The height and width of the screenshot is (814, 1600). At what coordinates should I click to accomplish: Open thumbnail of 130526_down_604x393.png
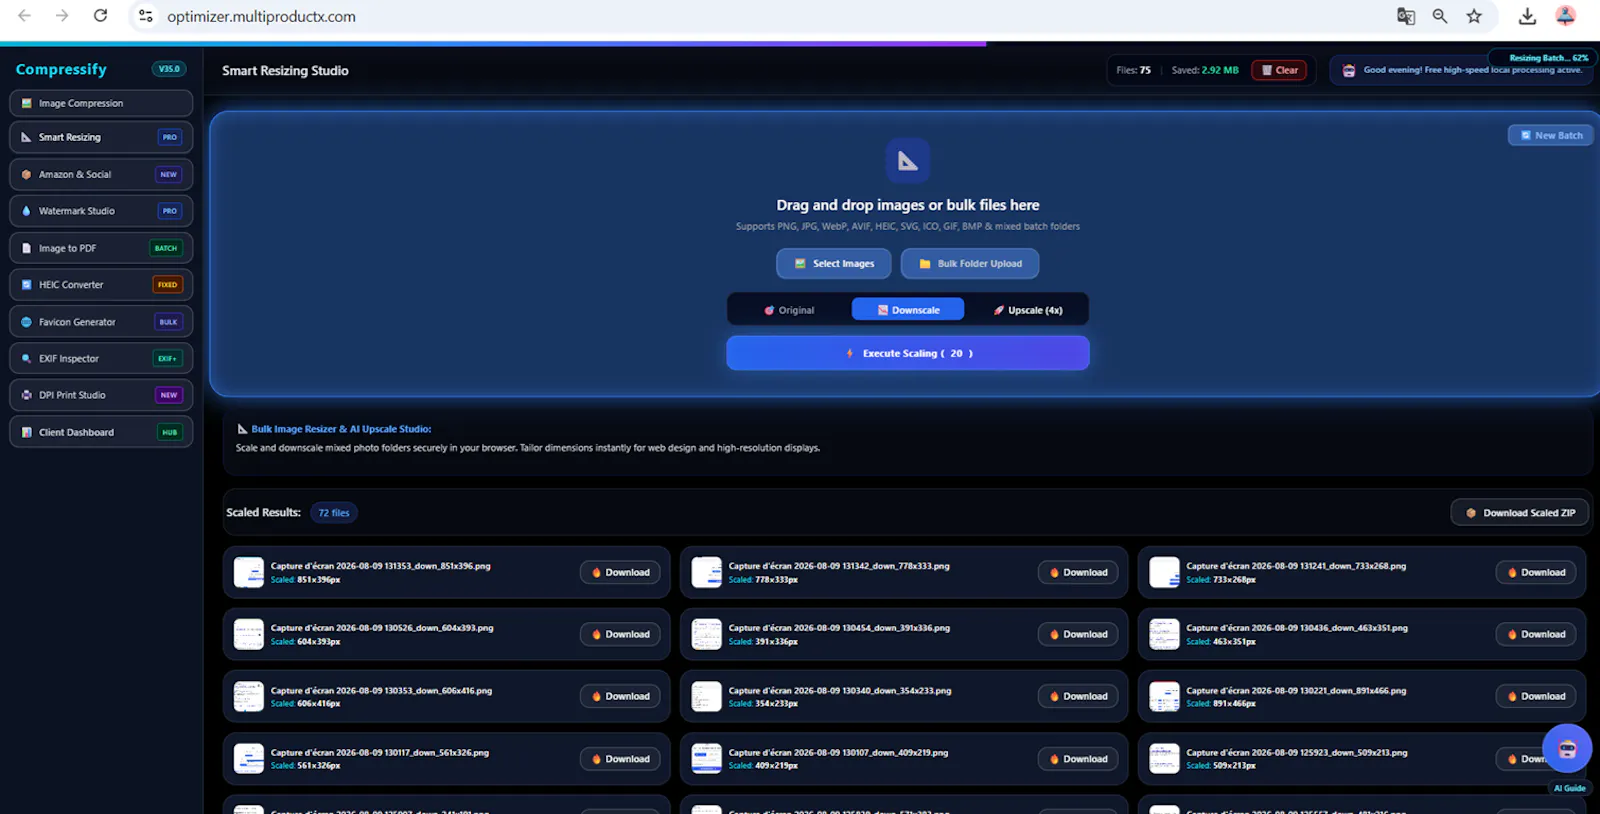pyautogui.click(x=249, y=634)
